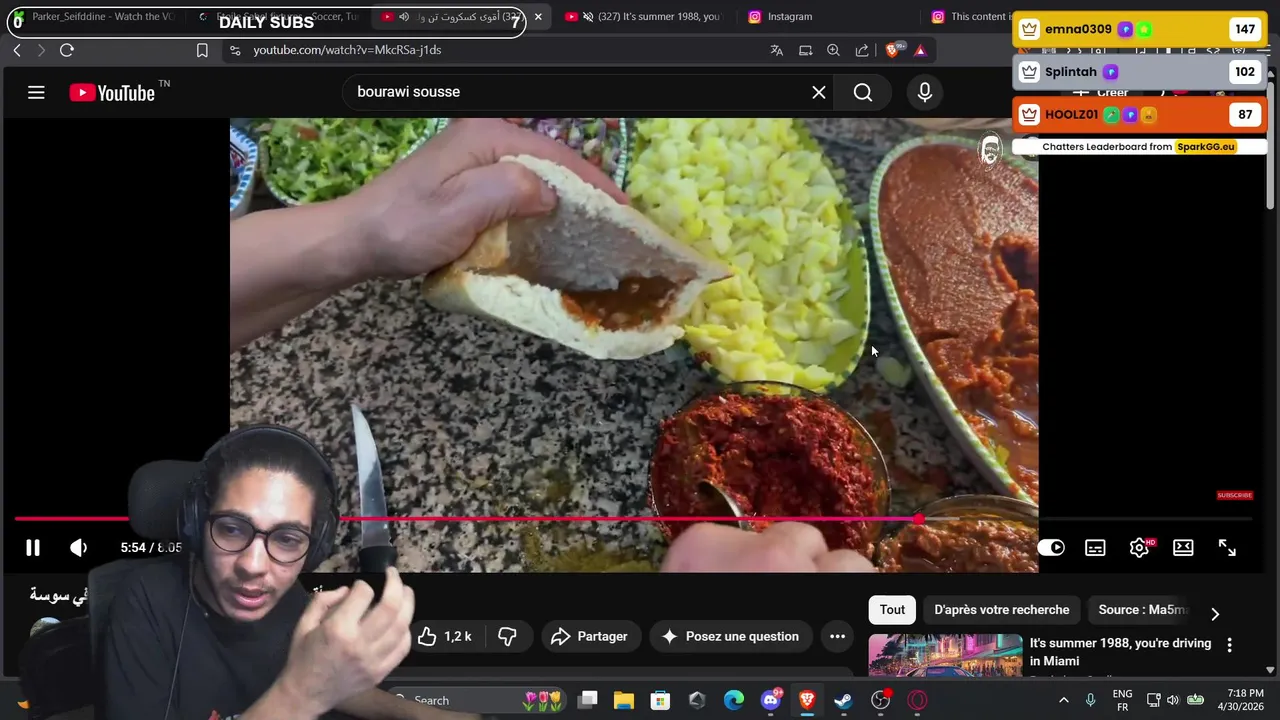Open File Explorer on the taskbar
1280x720 pixels.
coord(624,700)
